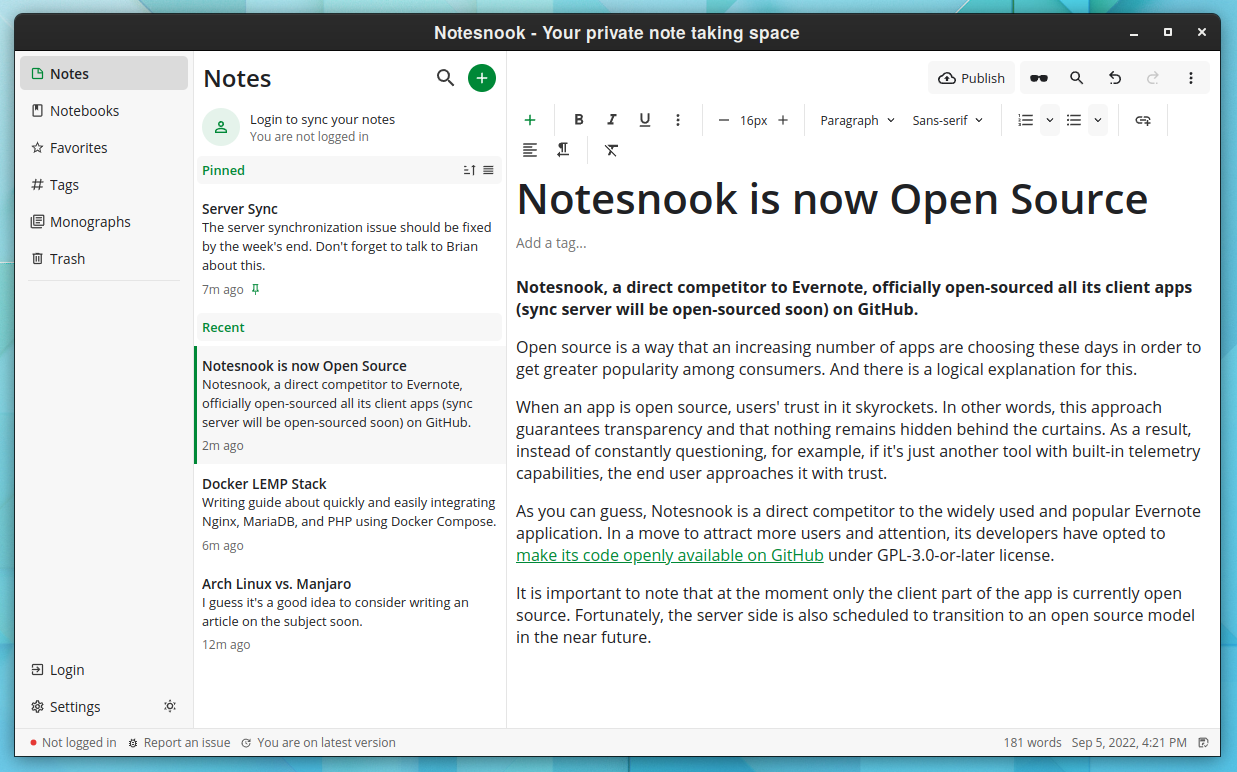
Task: Open the pinned Server Sync note
Action: [x=348, y=249]
